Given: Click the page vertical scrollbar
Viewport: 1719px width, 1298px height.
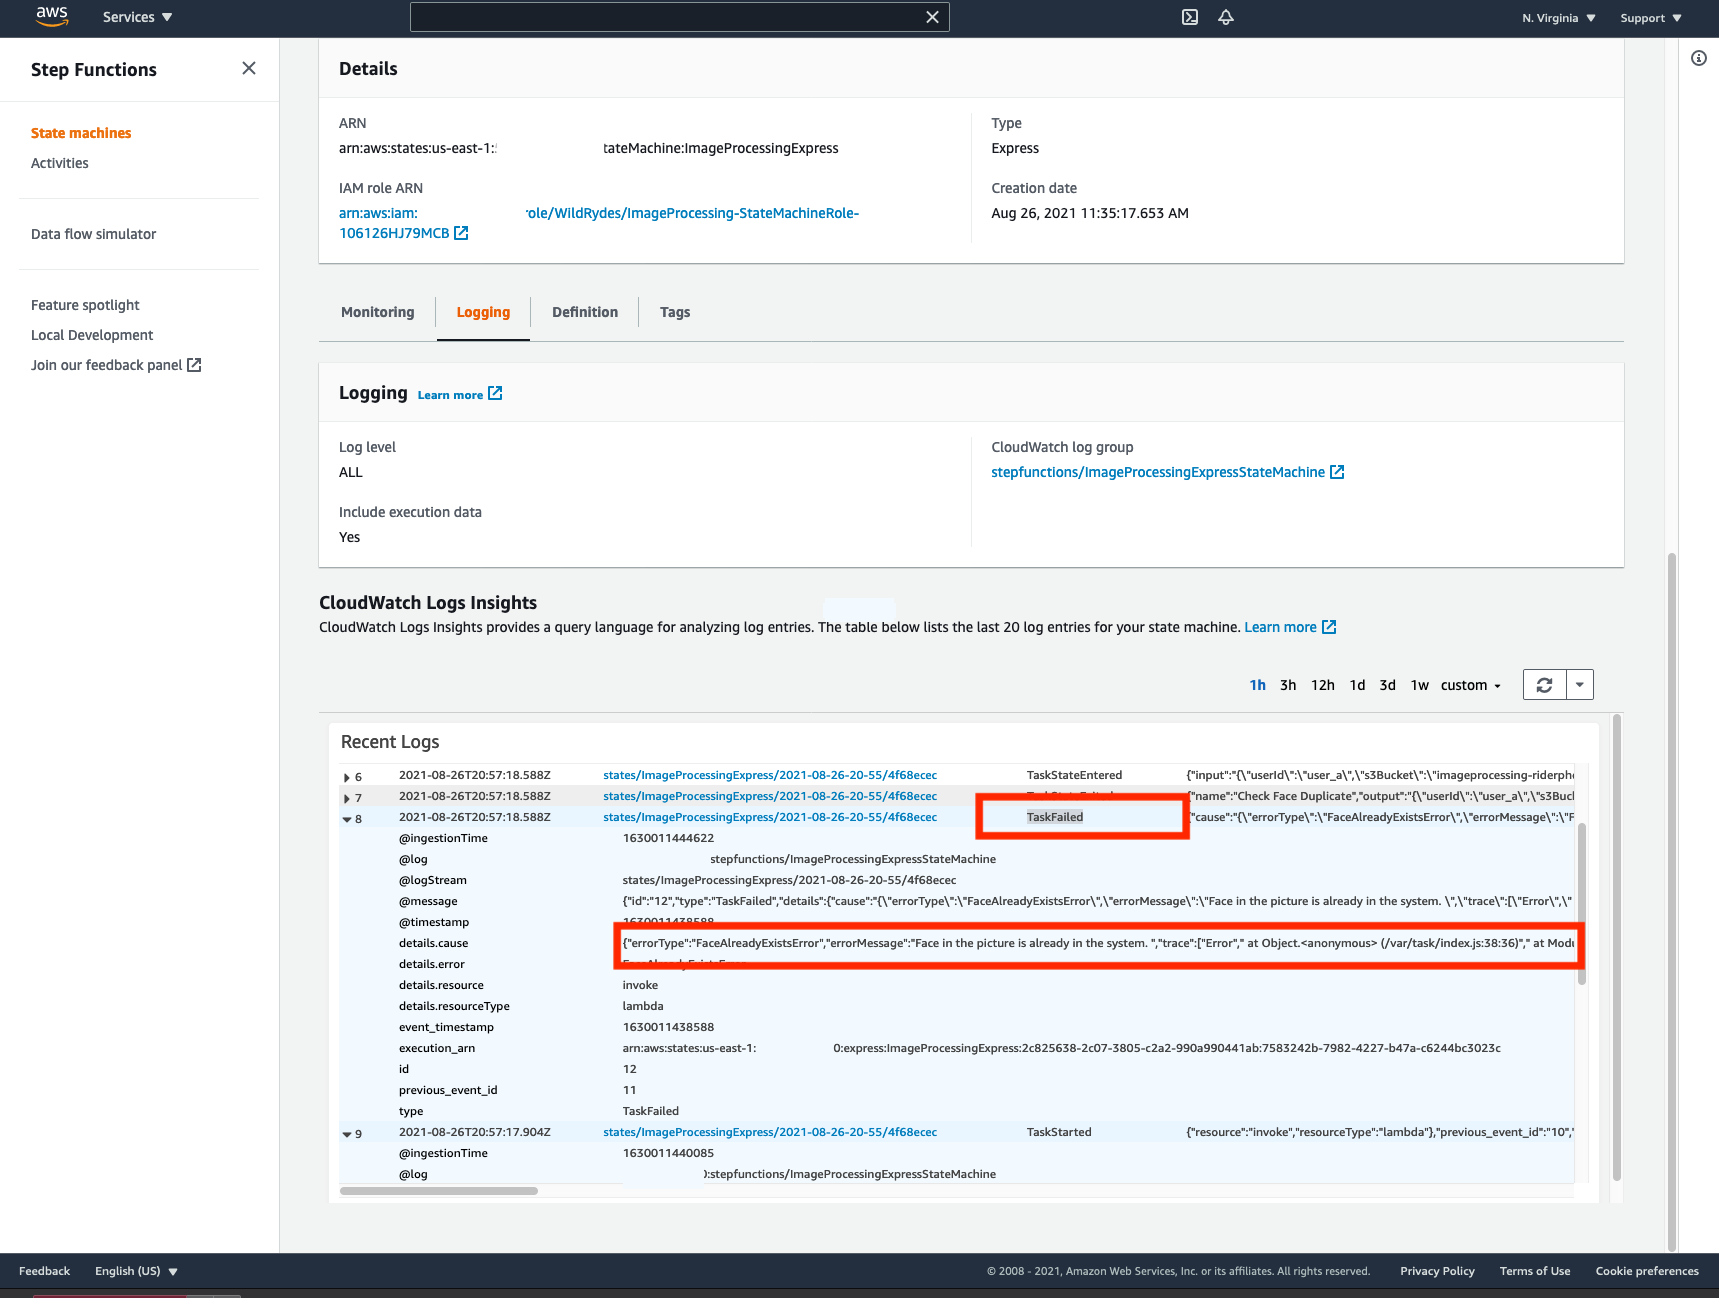Looking at the screenshot, I should [x=1672, y=900].
